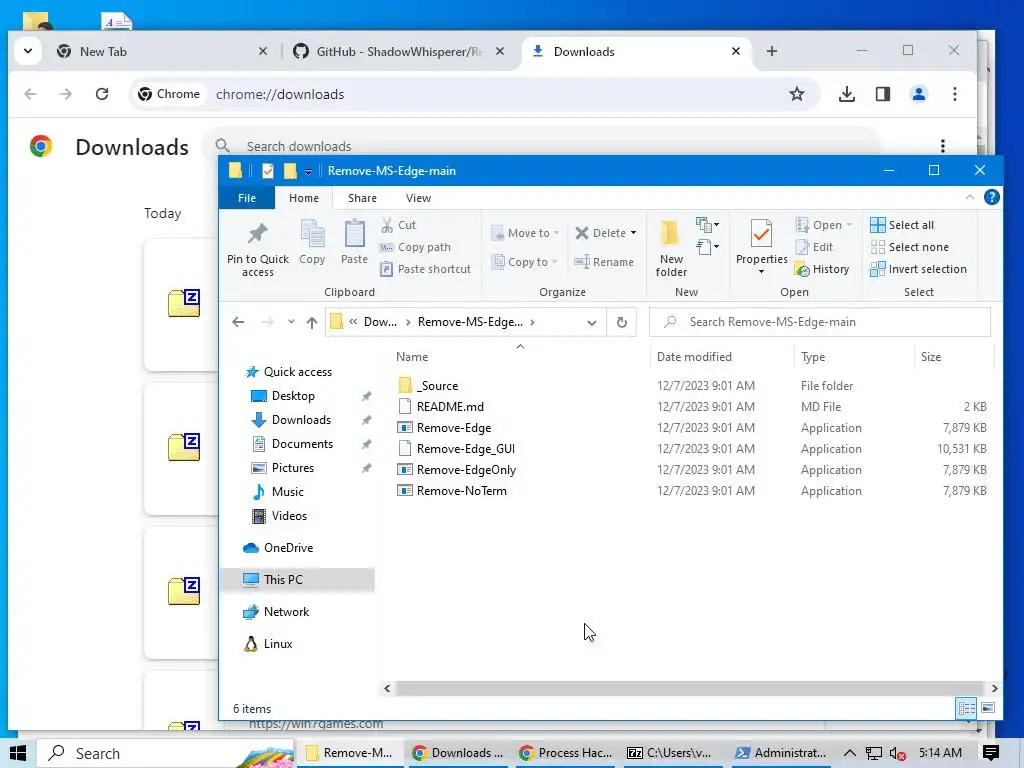Viewport: 1024px width, 768px height.
Task: Click Paste shortcut in ribbon
Action: pos(425,269)
